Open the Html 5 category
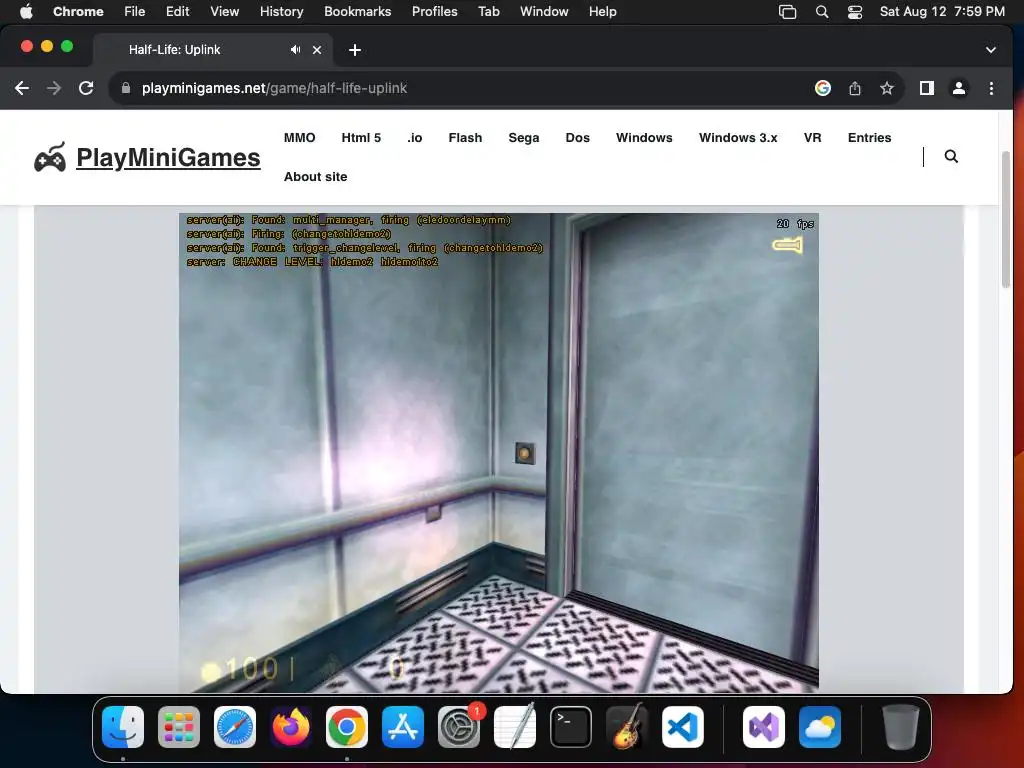This screenshot has width=1024, height=768. (x=361, y=138)
